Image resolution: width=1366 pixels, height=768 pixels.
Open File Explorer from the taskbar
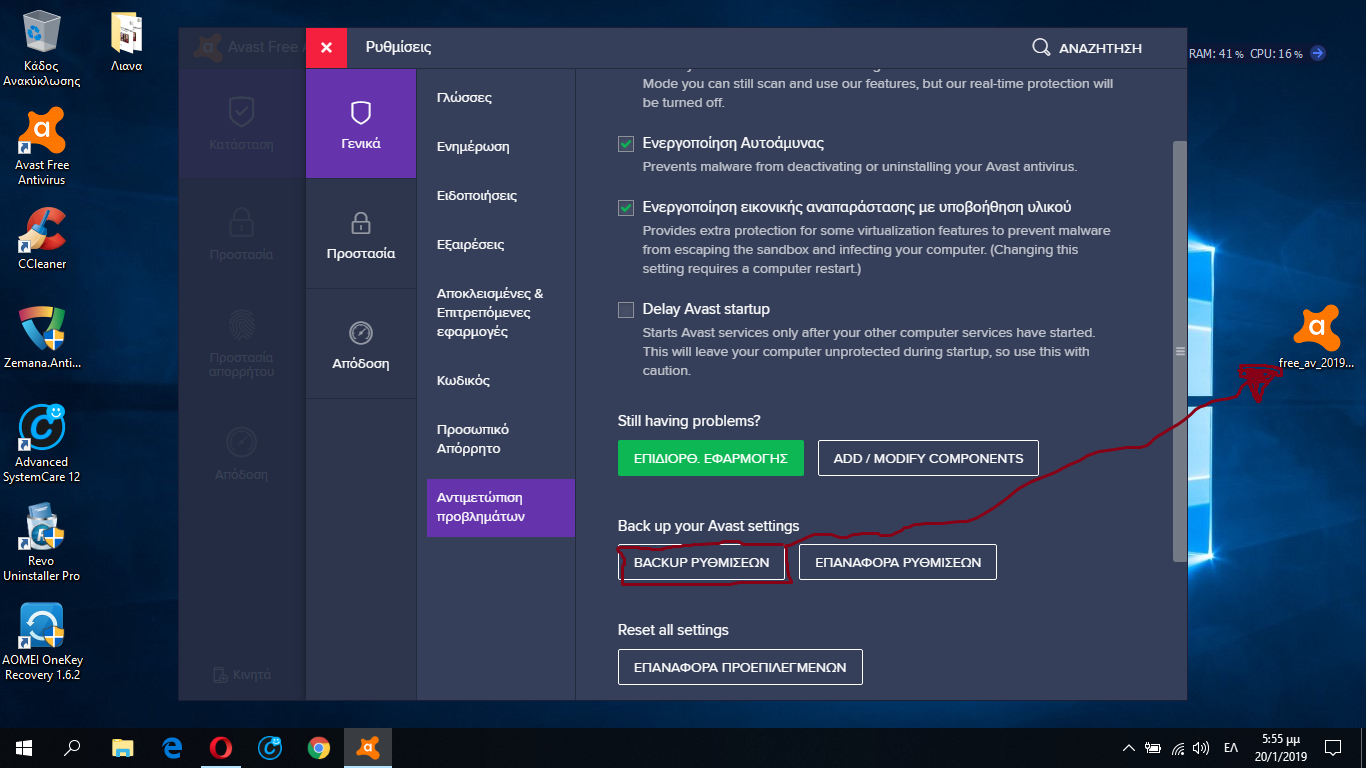tap(122, 747)
